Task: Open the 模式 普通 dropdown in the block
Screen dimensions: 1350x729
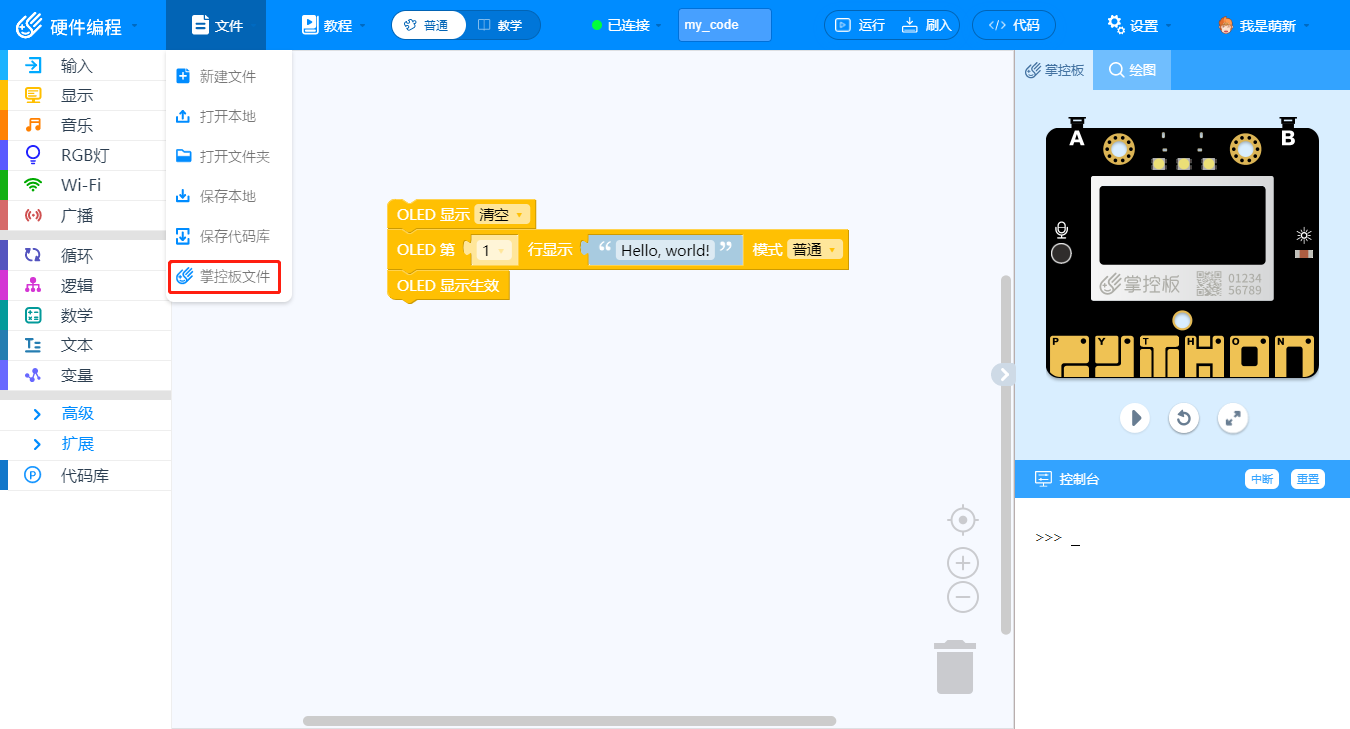Action: click(815, 250)
